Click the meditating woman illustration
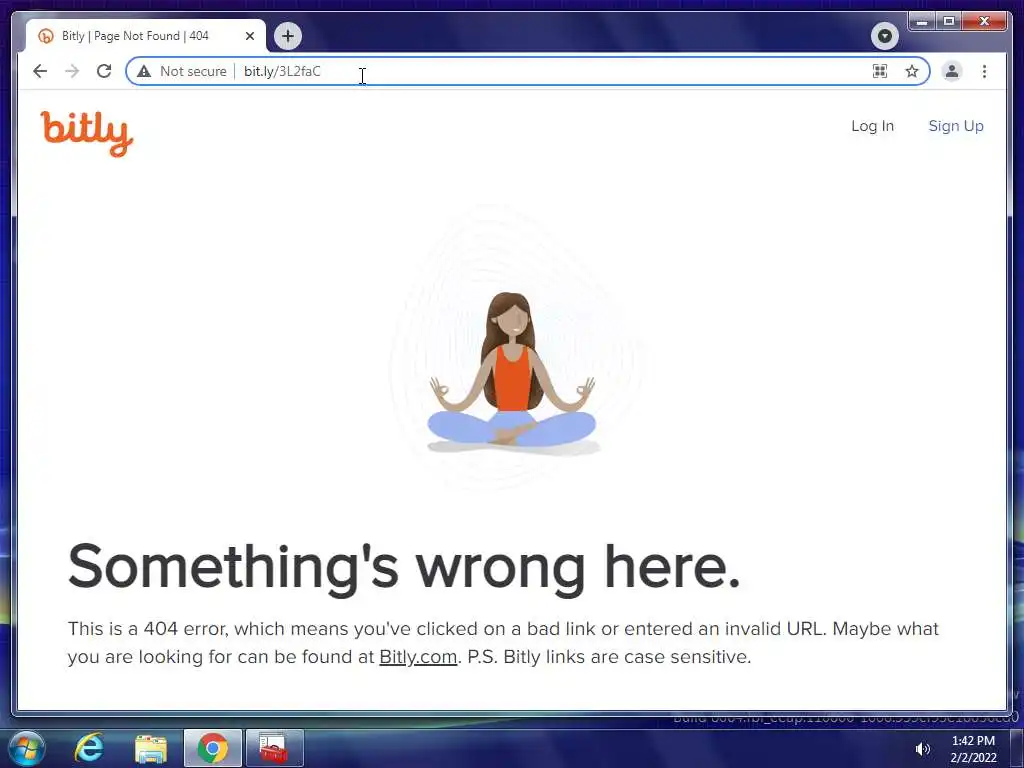This screenshot has width=1024, height=768. (x=512, y=372)
